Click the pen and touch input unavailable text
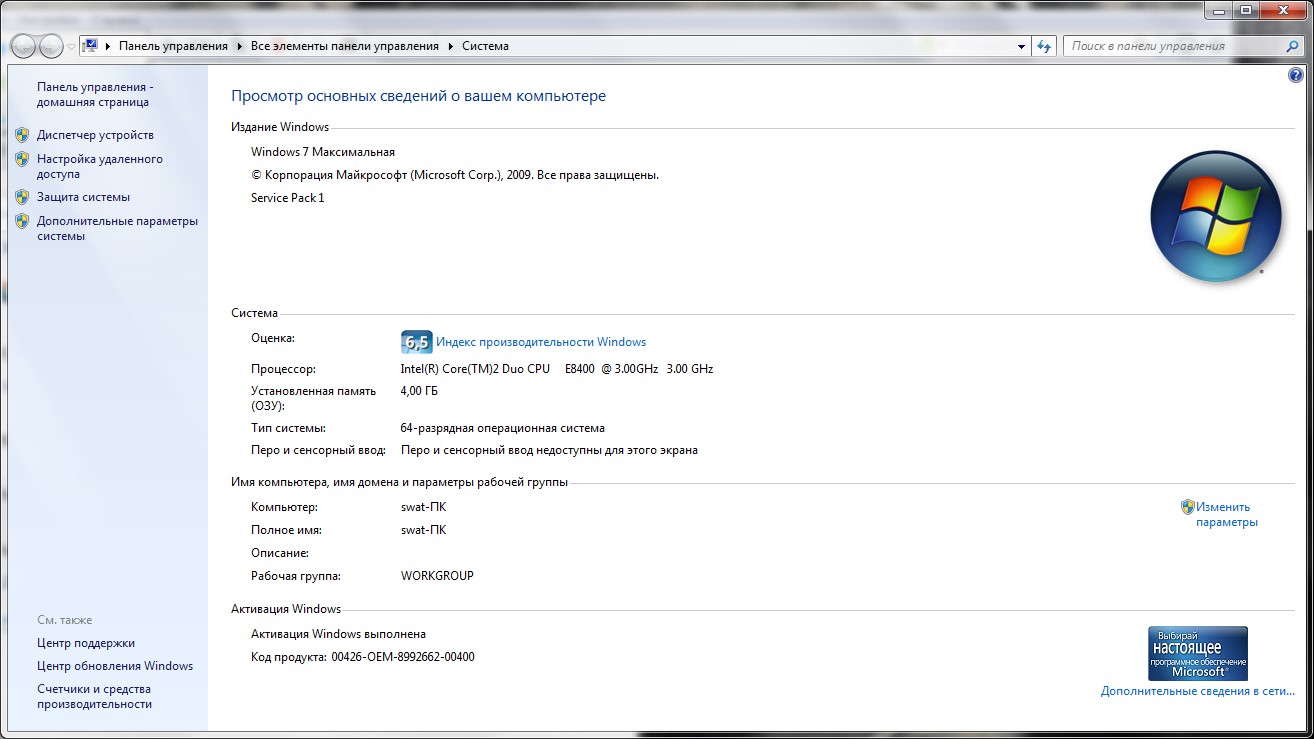This screenshot has width=1314, height=739. [549, 450]
